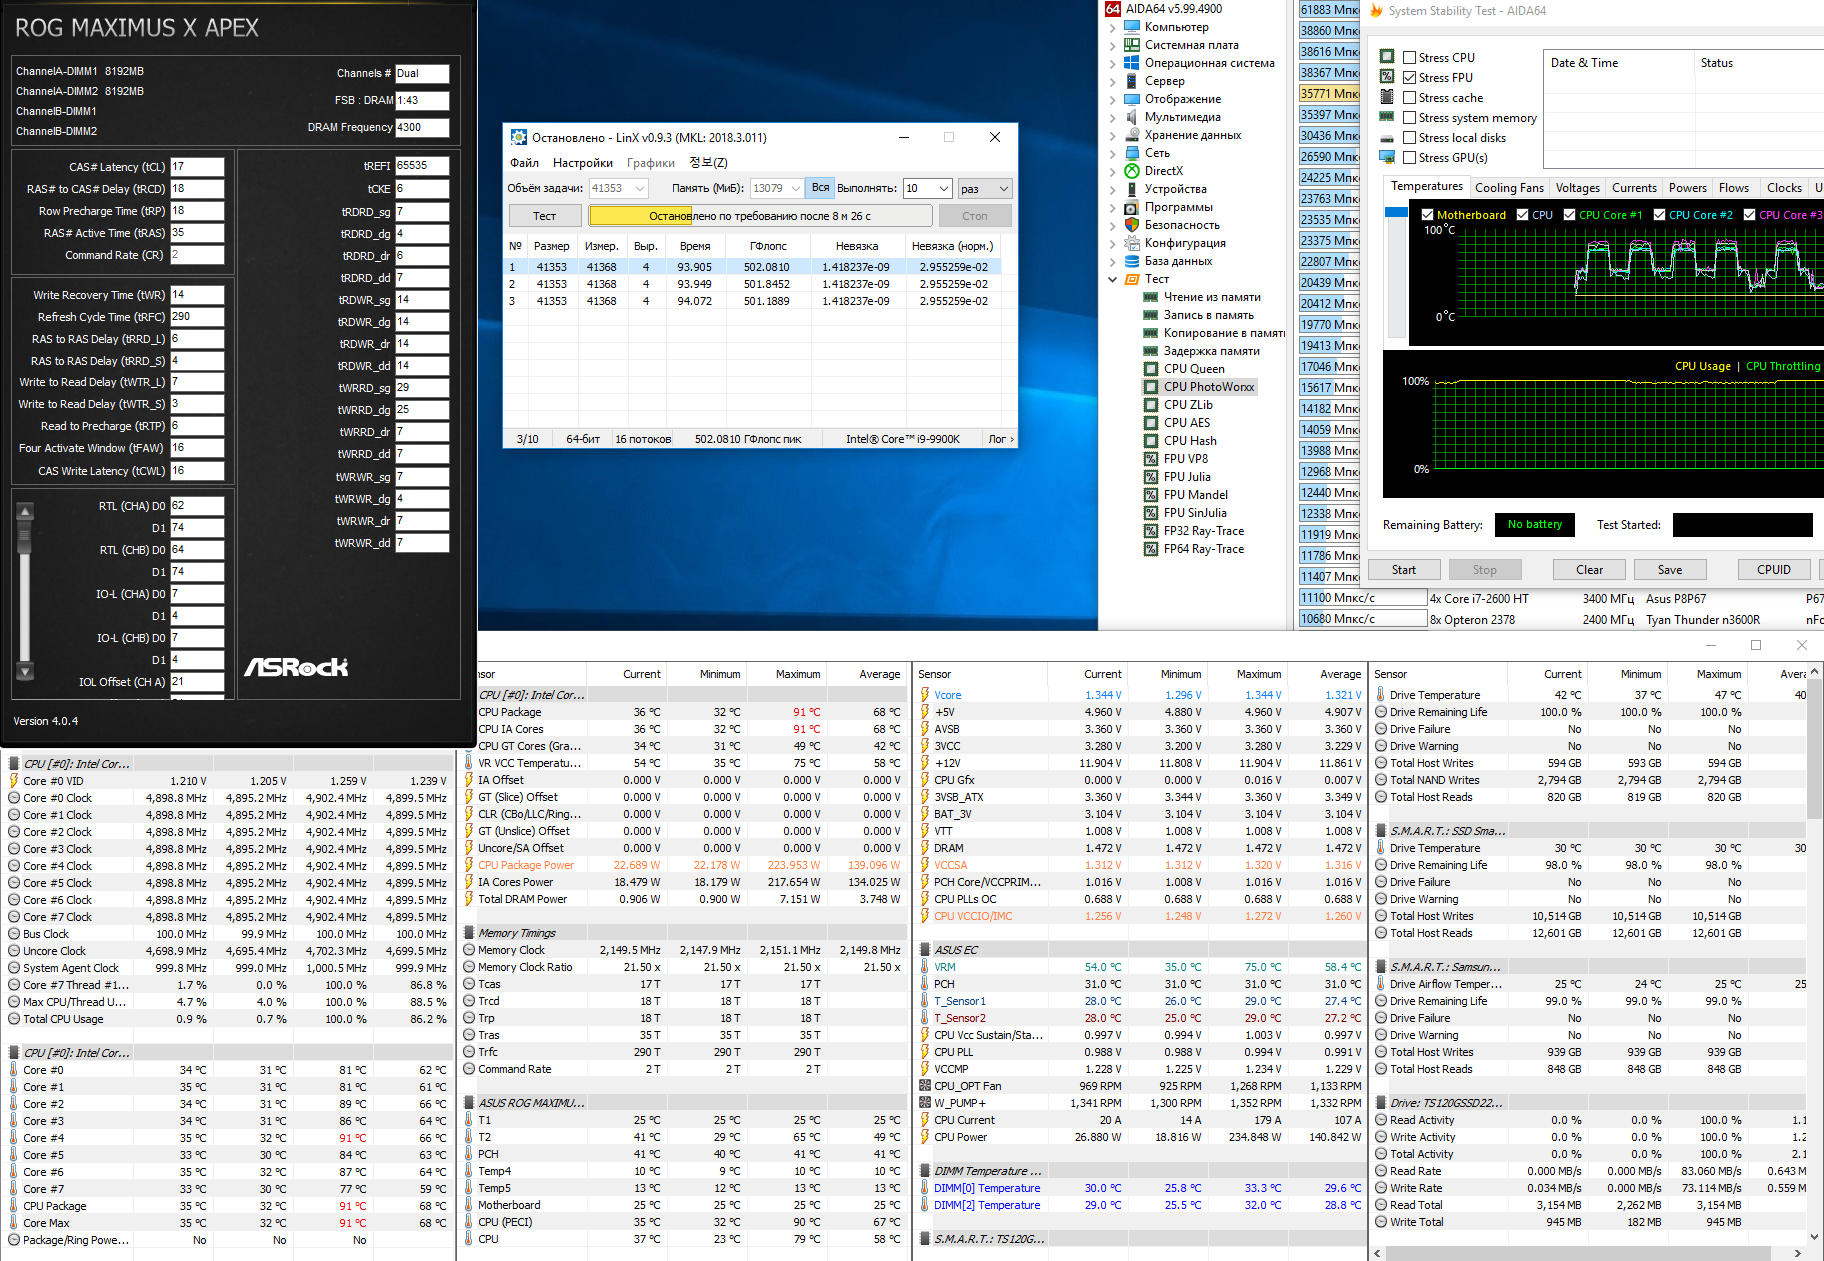Click the Чтение из памяти memory icon

click(x=1151, y=297)
